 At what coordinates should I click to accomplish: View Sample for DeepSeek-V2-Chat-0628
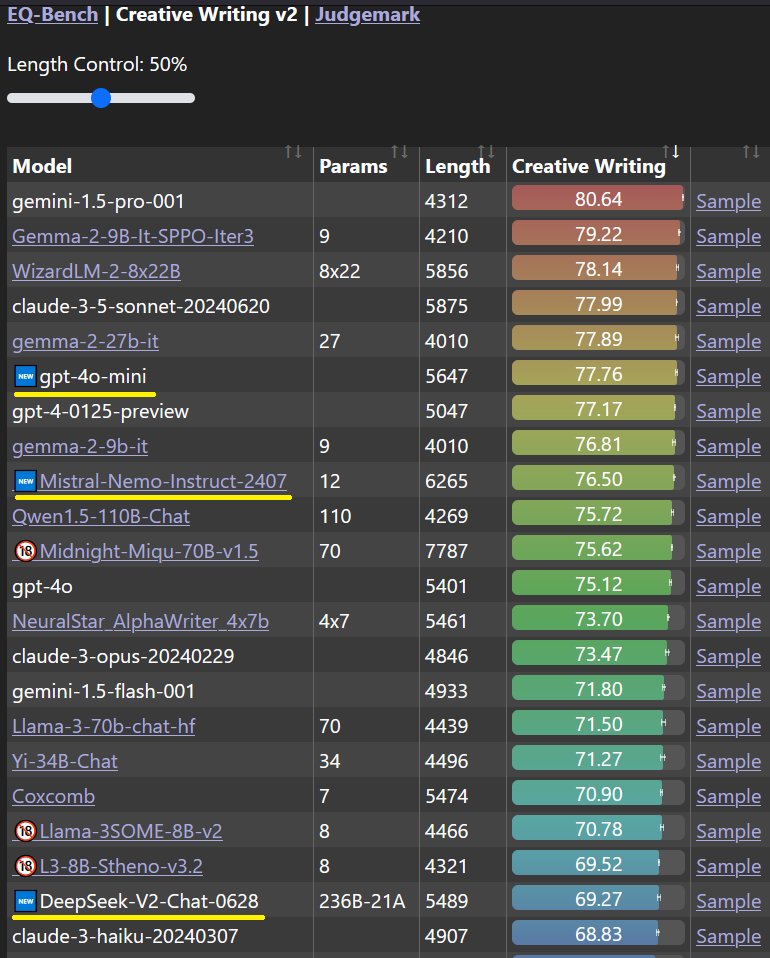click(728, 901)
